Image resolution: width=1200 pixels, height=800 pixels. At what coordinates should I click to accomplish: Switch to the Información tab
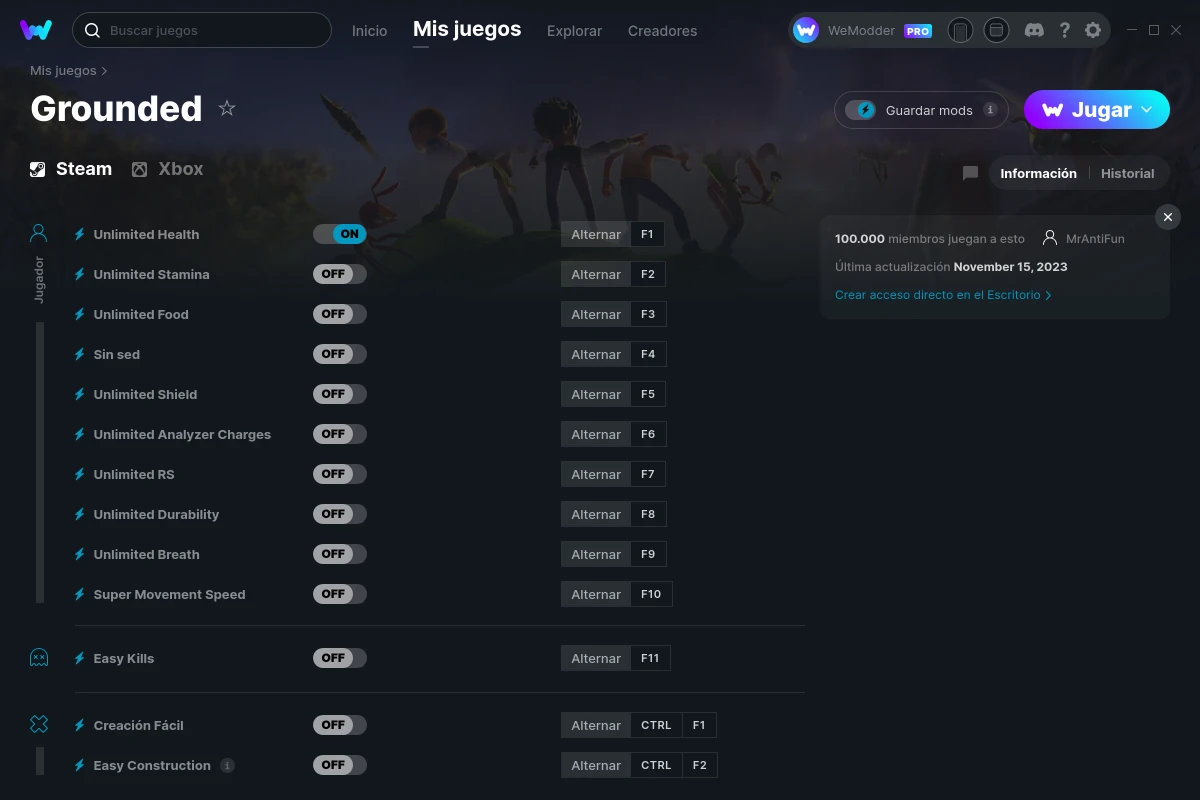coord(1038,173)
